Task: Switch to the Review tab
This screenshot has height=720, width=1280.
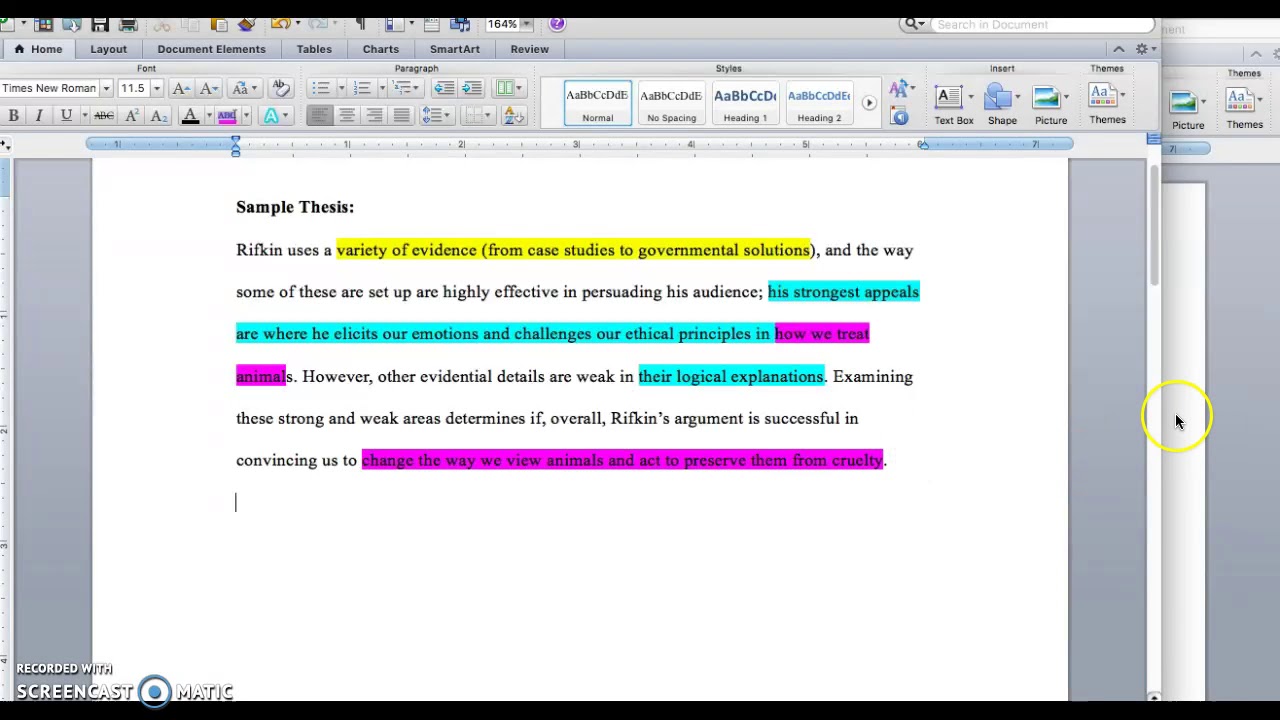Action: (x=530, y=49)
